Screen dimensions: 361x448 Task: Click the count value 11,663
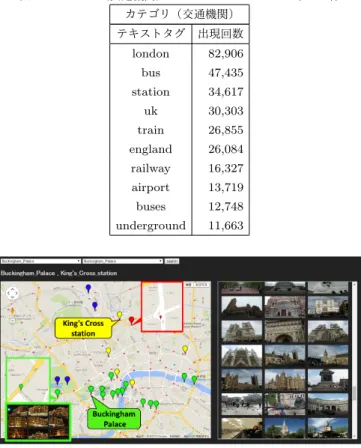(x=226, y=225)
